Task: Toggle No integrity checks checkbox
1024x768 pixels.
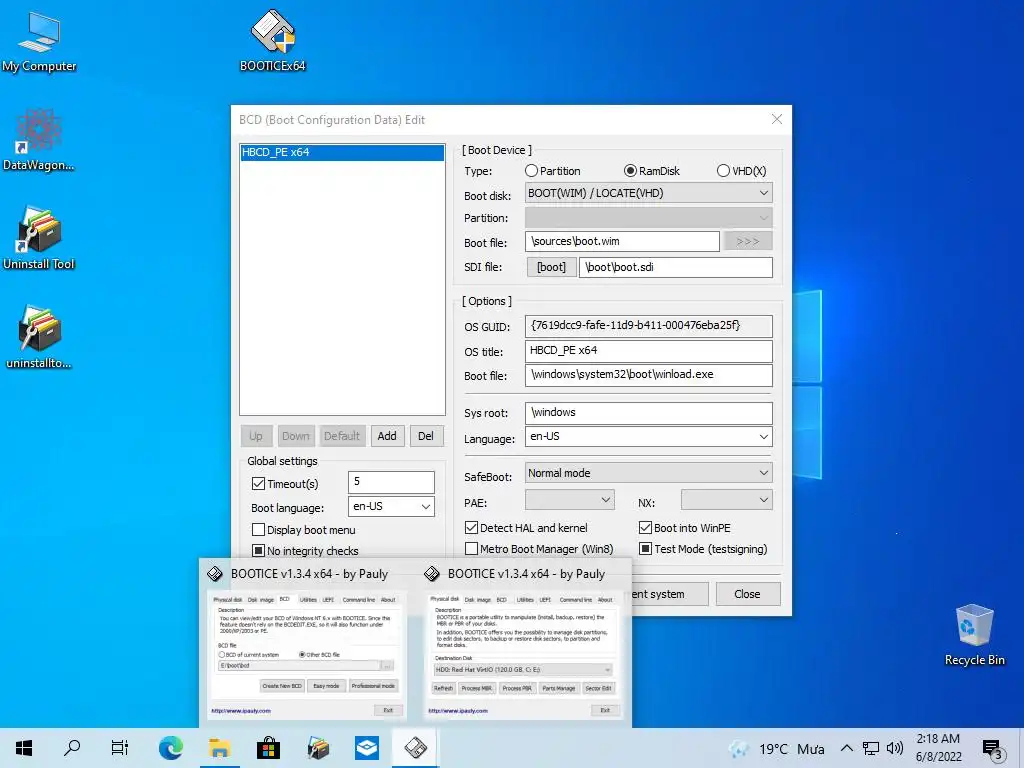Action: 259,551
